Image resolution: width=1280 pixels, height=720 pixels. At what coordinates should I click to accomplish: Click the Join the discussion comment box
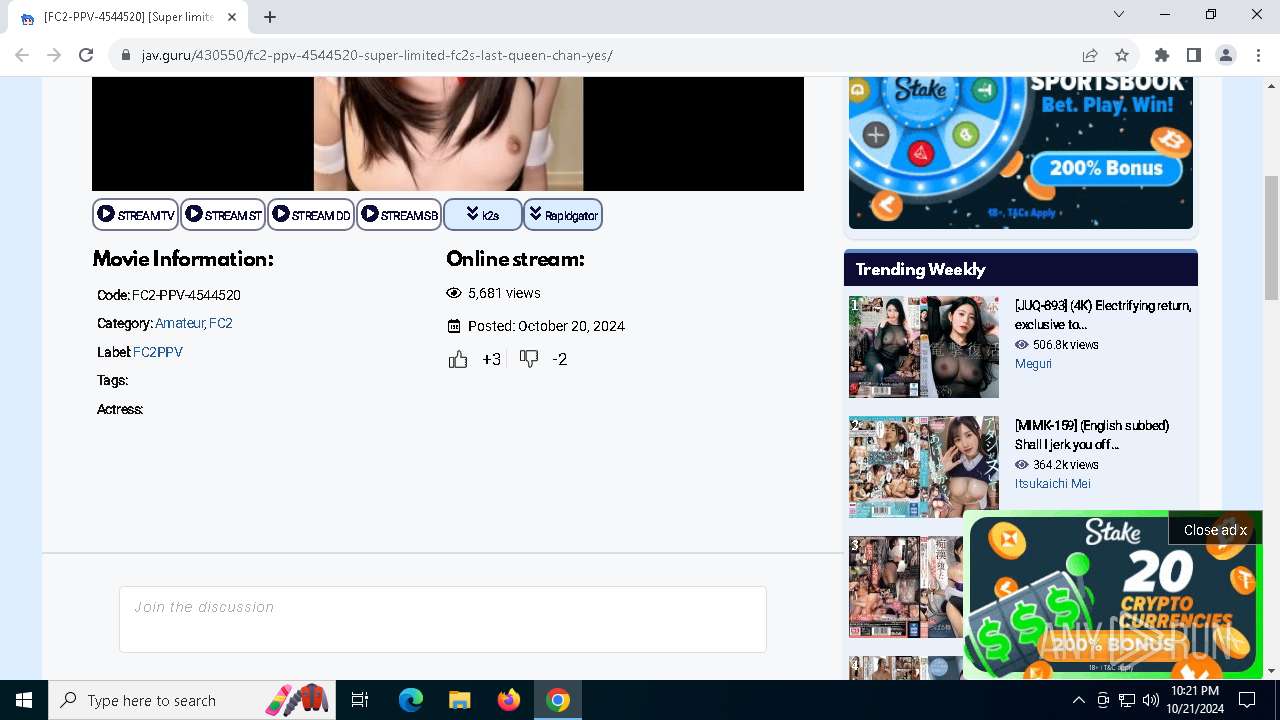(443, 620)
